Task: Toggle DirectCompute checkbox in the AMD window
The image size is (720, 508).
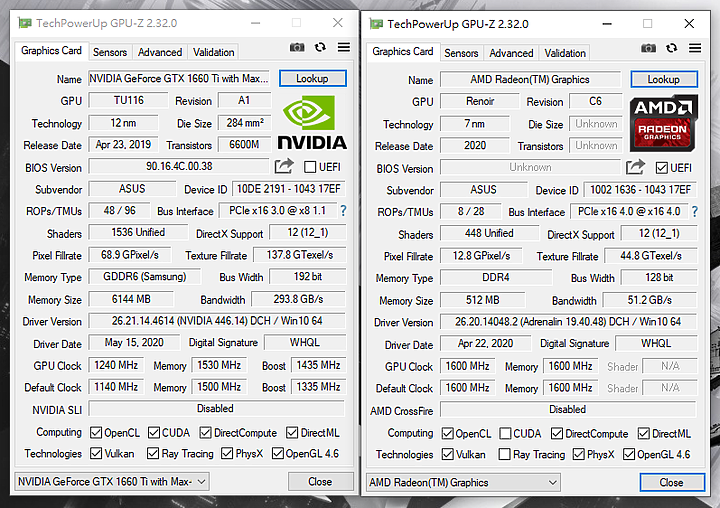Action: [557, 434]
